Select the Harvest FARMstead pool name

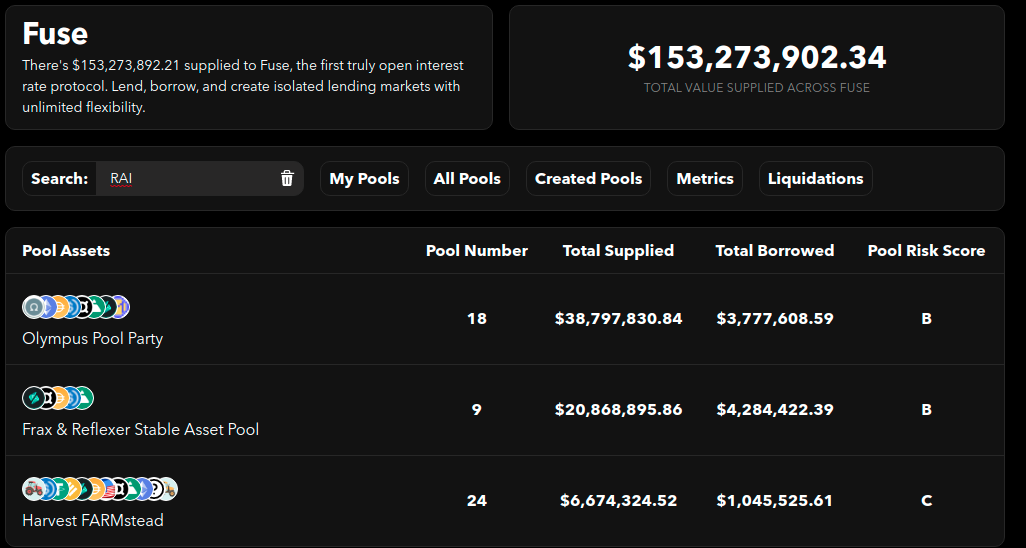coord(92,520)
